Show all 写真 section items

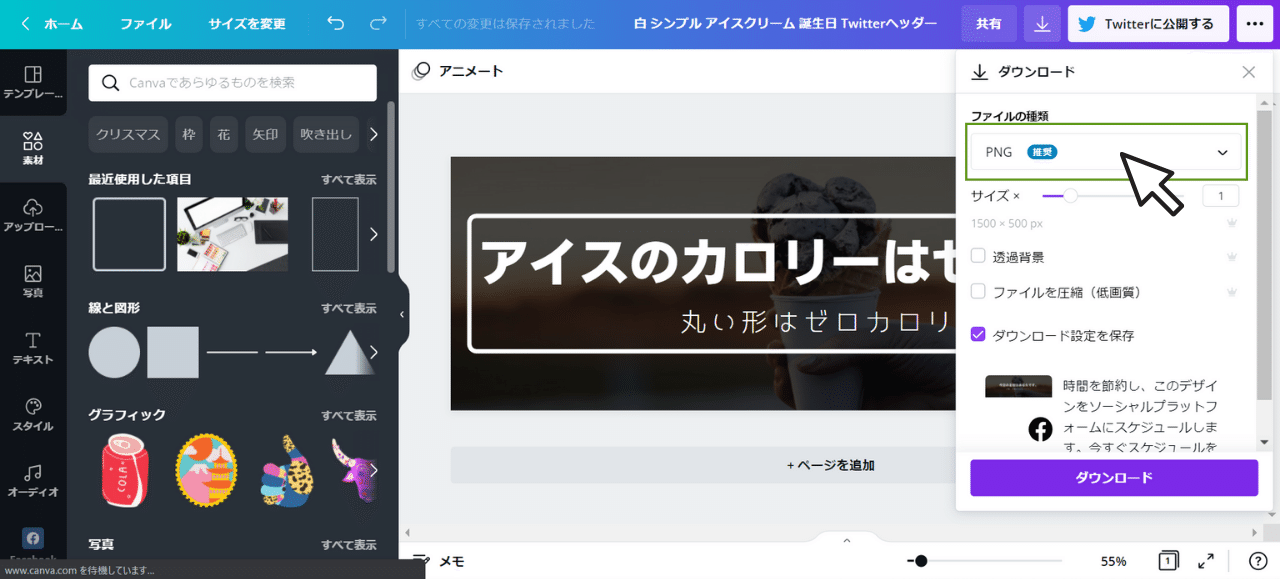tap(348, 545)
